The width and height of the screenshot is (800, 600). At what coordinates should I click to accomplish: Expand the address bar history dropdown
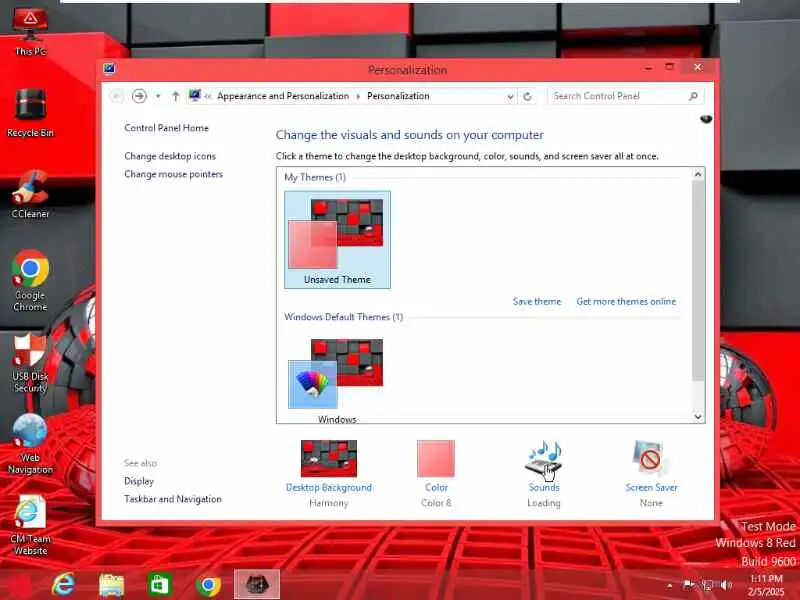[x=510, y=96]
